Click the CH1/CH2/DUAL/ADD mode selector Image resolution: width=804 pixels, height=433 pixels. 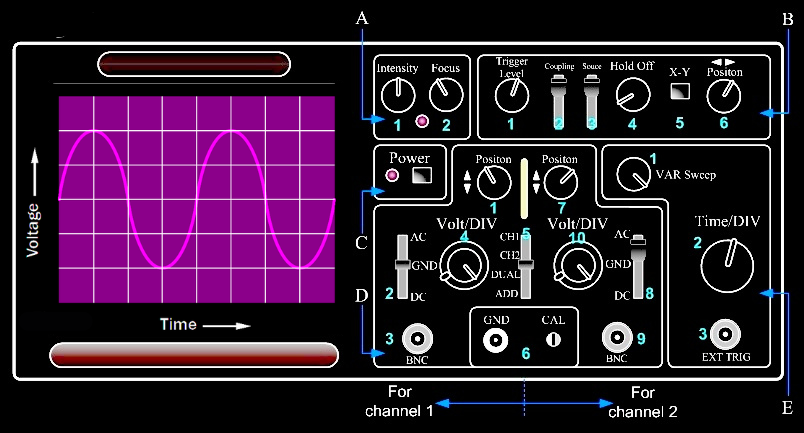click(524, 265)
